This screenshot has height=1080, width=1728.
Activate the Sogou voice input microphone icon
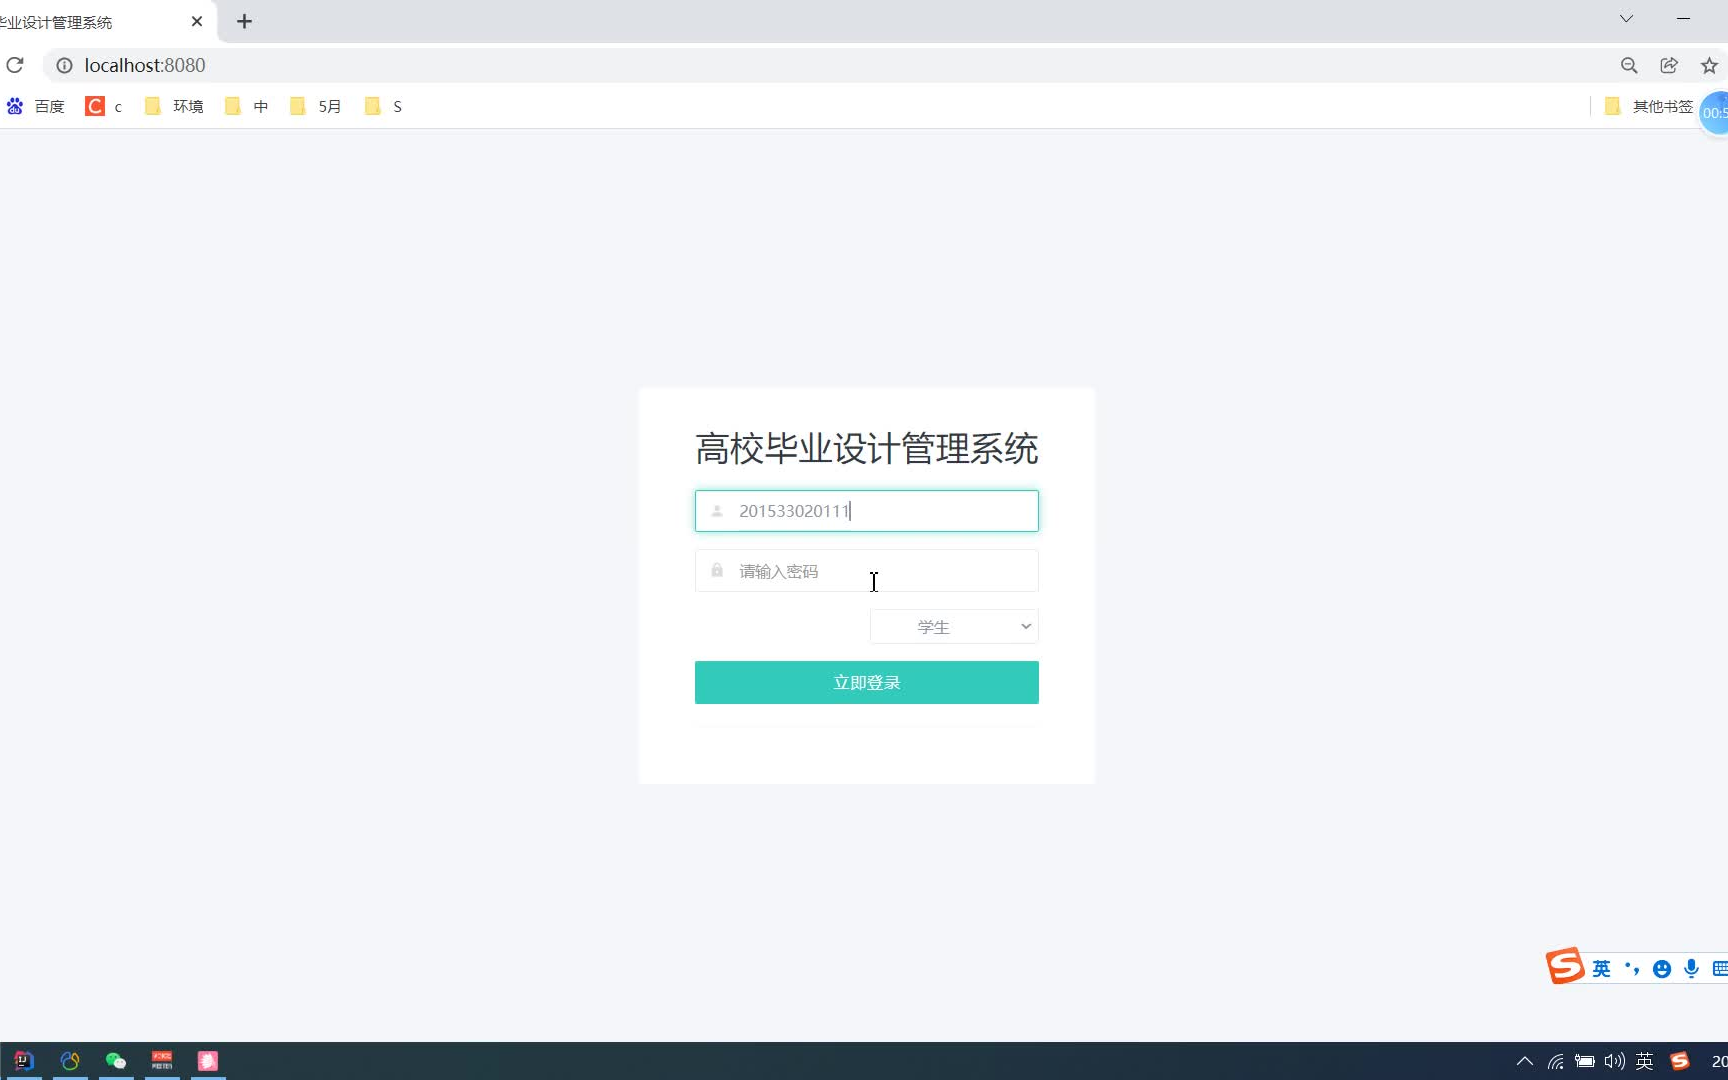[1691, 968]
